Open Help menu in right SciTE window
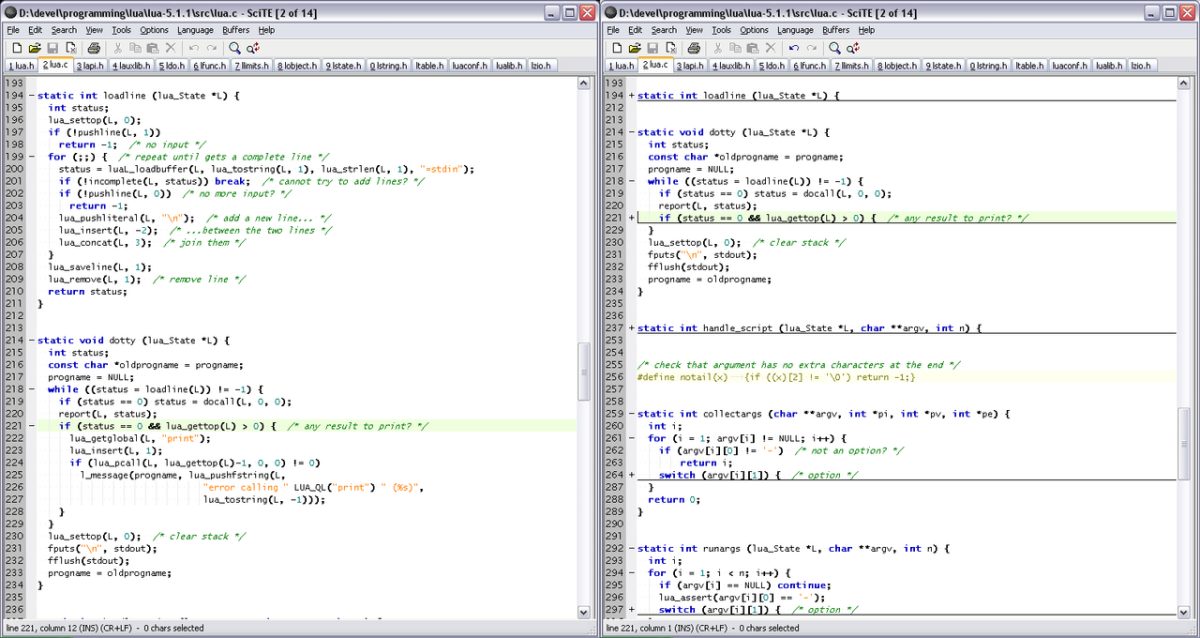Viewport: 1200px width, 638px height. (866, 30)
